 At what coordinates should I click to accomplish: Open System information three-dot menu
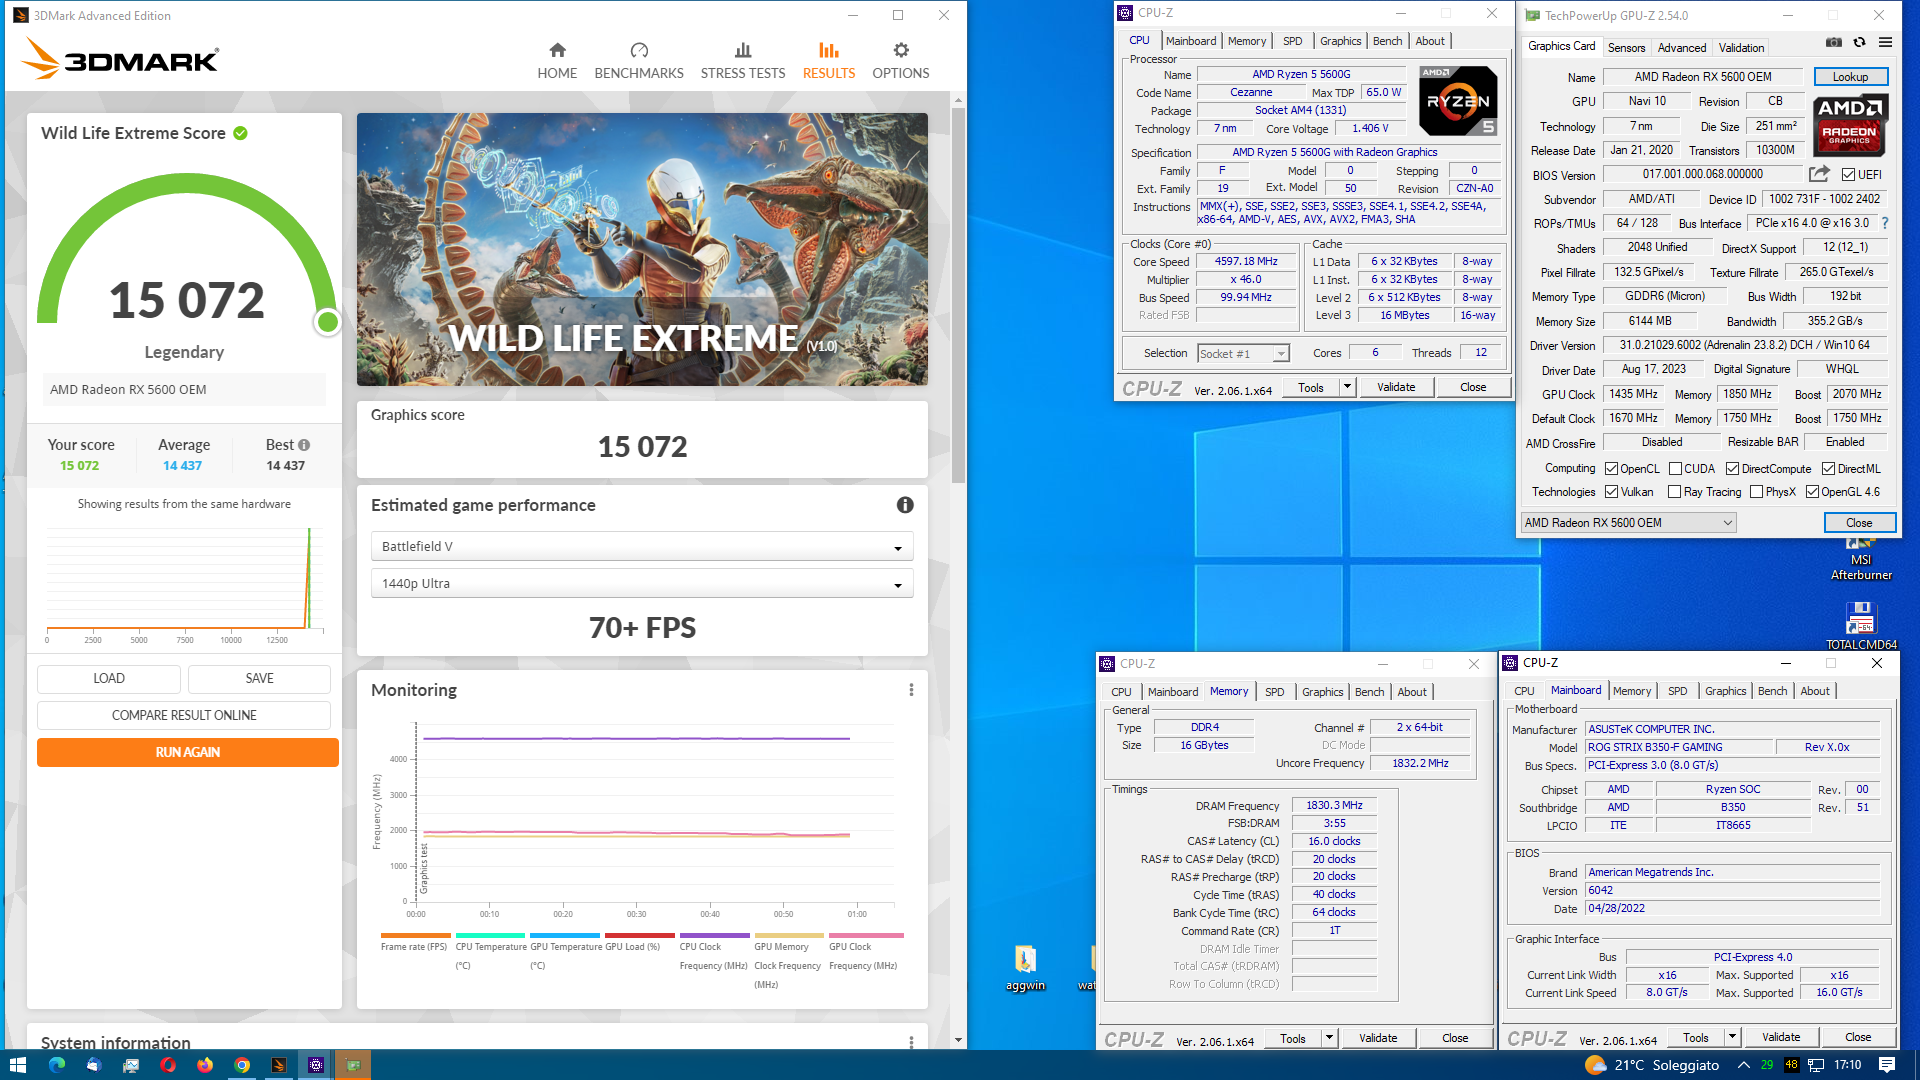pos(911,1042)
